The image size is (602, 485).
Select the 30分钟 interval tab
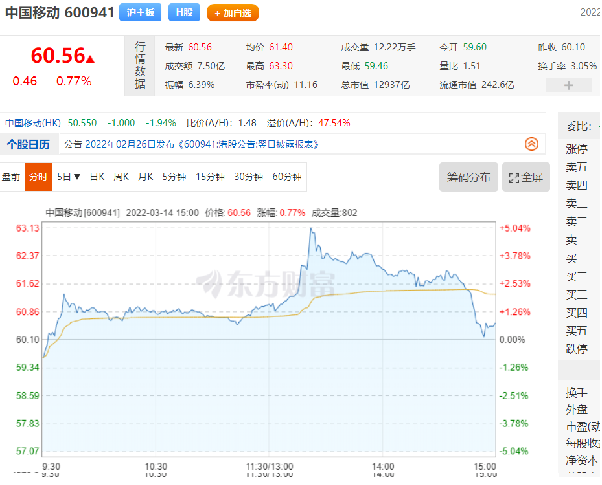tap(248, 177)
